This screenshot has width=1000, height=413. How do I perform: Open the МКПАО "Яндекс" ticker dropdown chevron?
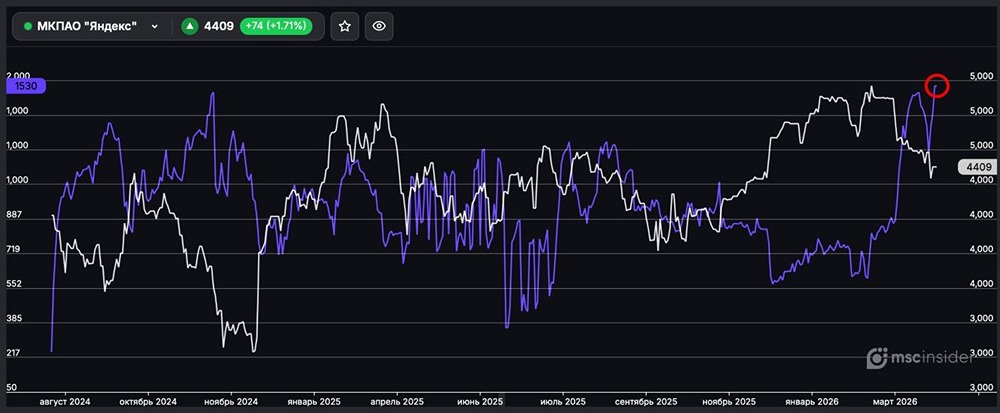pyautogui.click(x=154, y=27)
